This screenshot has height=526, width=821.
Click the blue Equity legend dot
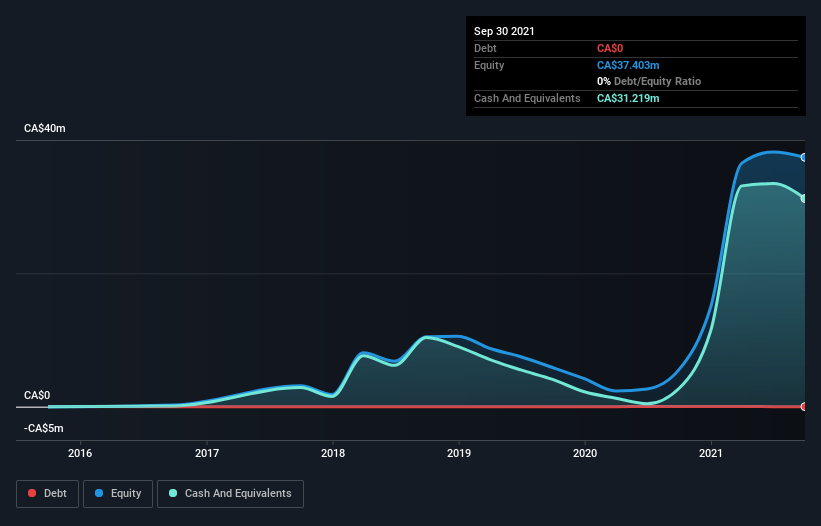click(99, 493)
